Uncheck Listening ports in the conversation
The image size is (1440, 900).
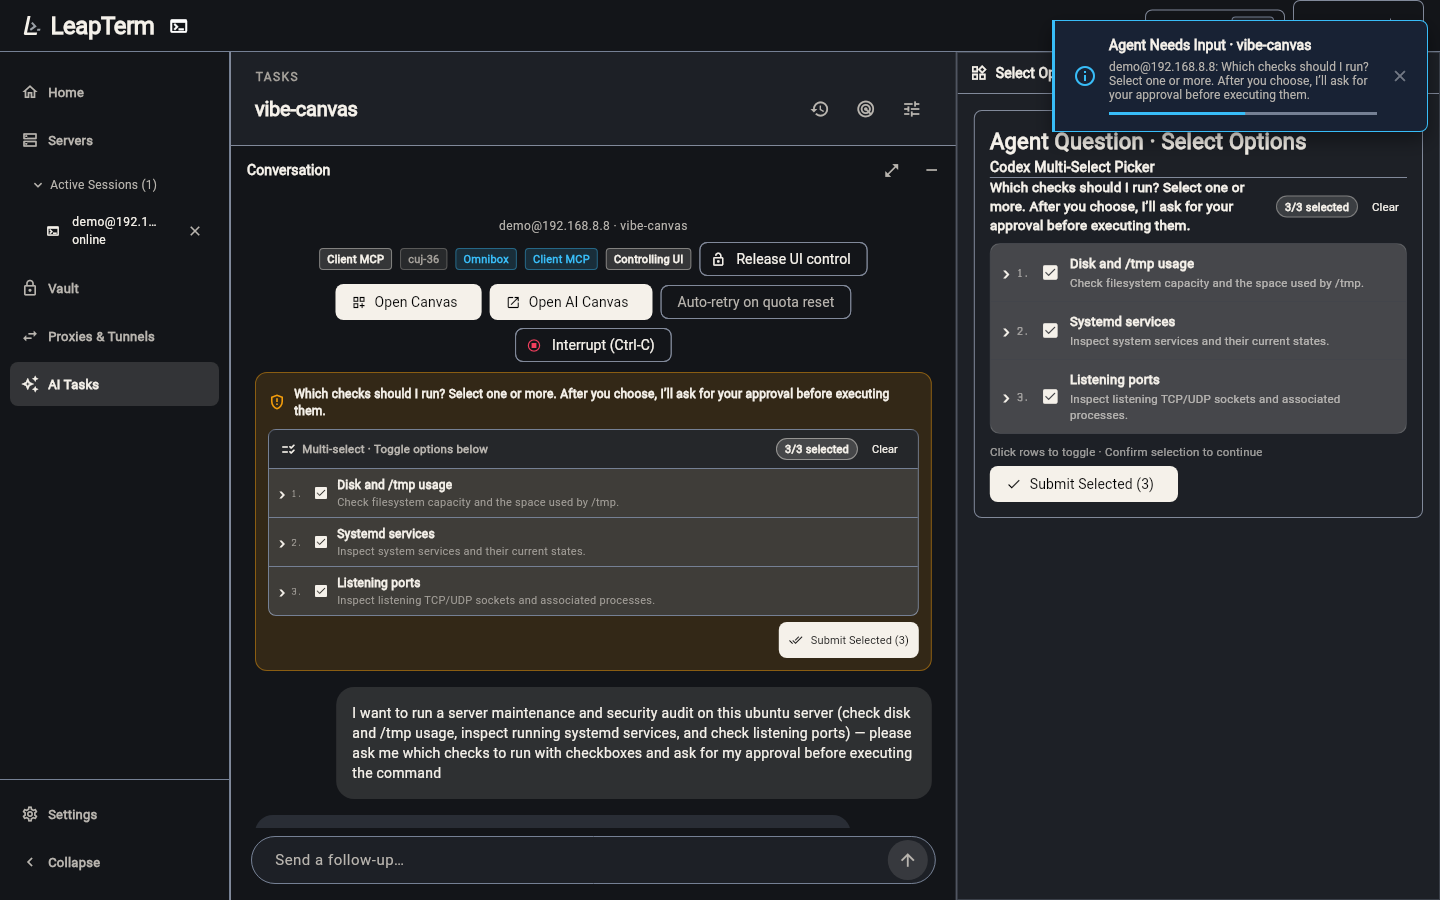pos(321,591)
